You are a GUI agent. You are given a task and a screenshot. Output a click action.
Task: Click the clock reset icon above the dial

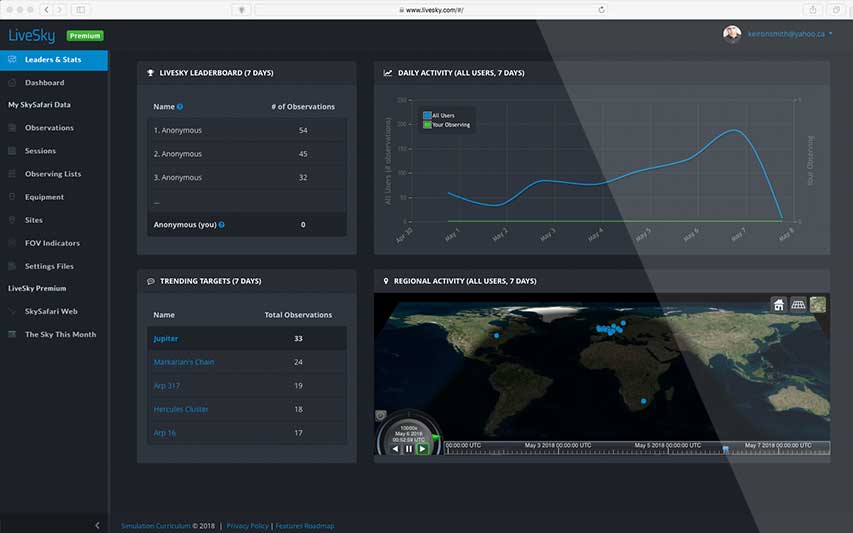pos(381,416)
